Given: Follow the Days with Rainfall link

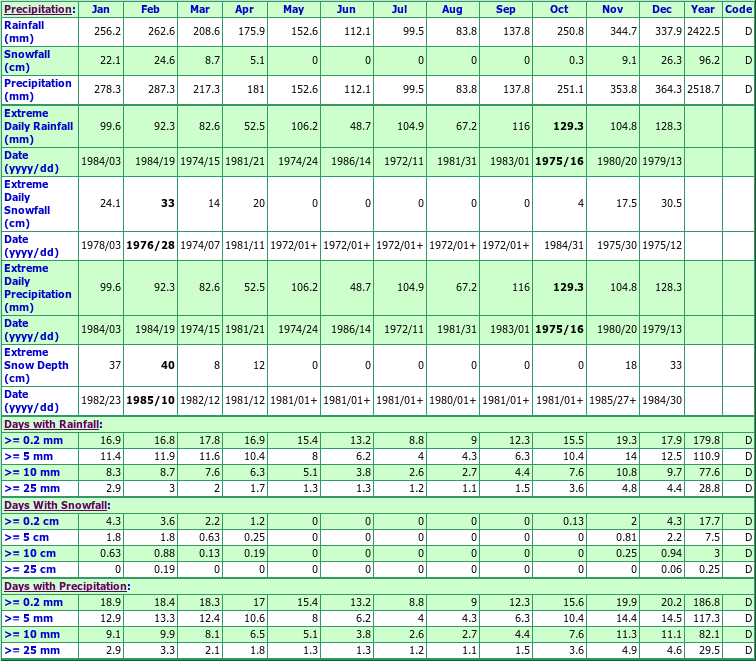Looking at the screenshot, I should tap(52, 425).
